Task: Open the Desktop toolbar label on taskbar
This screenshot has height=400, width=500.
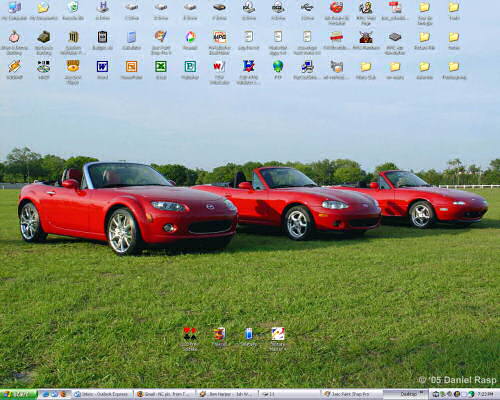Action: click(x=408, y=394)
